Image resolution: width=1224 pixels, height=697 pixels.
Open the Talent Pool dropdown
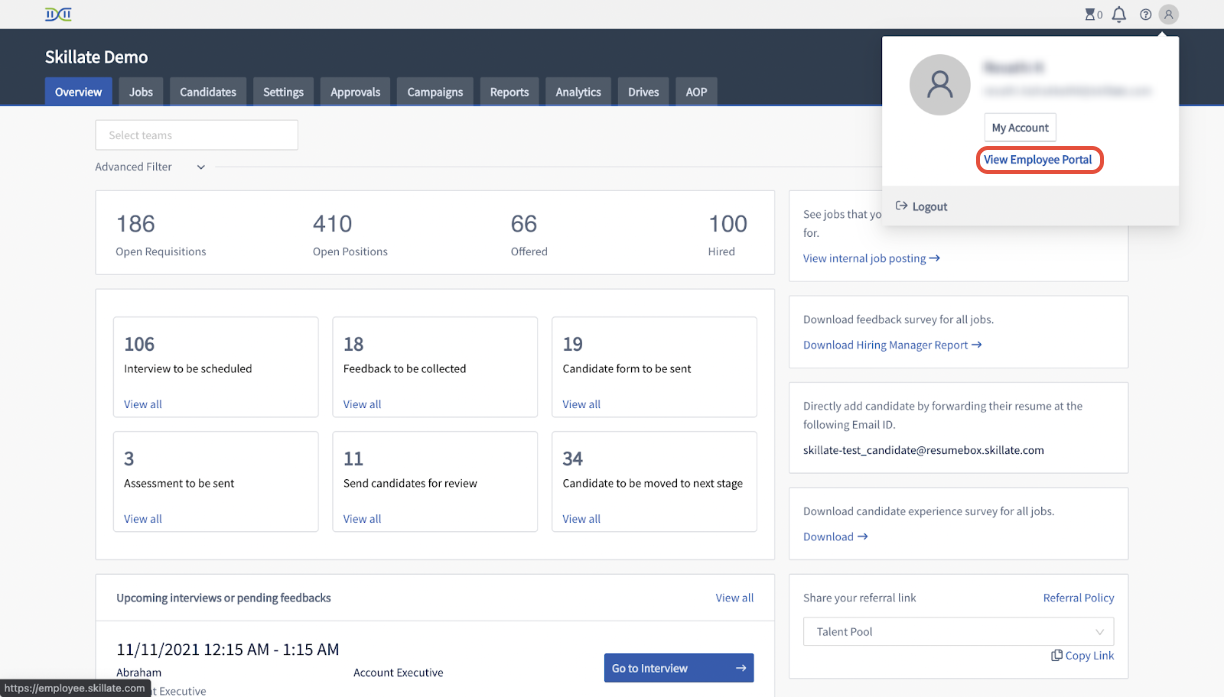[x=958, y=632]
